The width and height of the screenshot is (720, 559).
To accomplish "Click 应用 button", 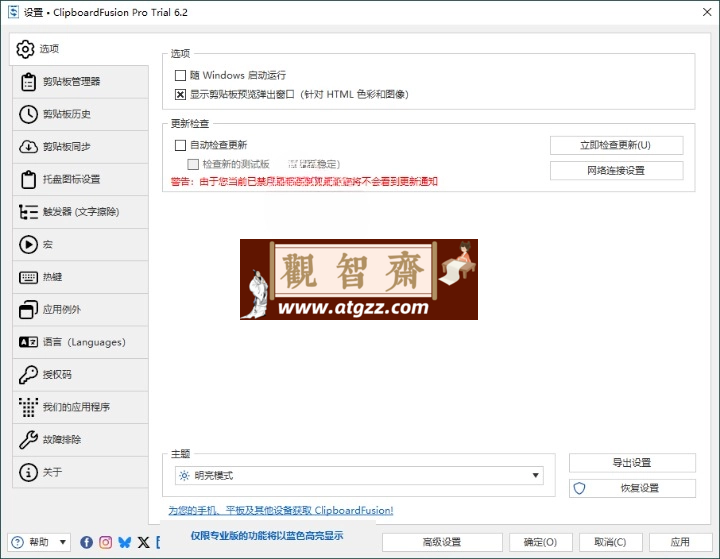I will [x=681, y=542].
